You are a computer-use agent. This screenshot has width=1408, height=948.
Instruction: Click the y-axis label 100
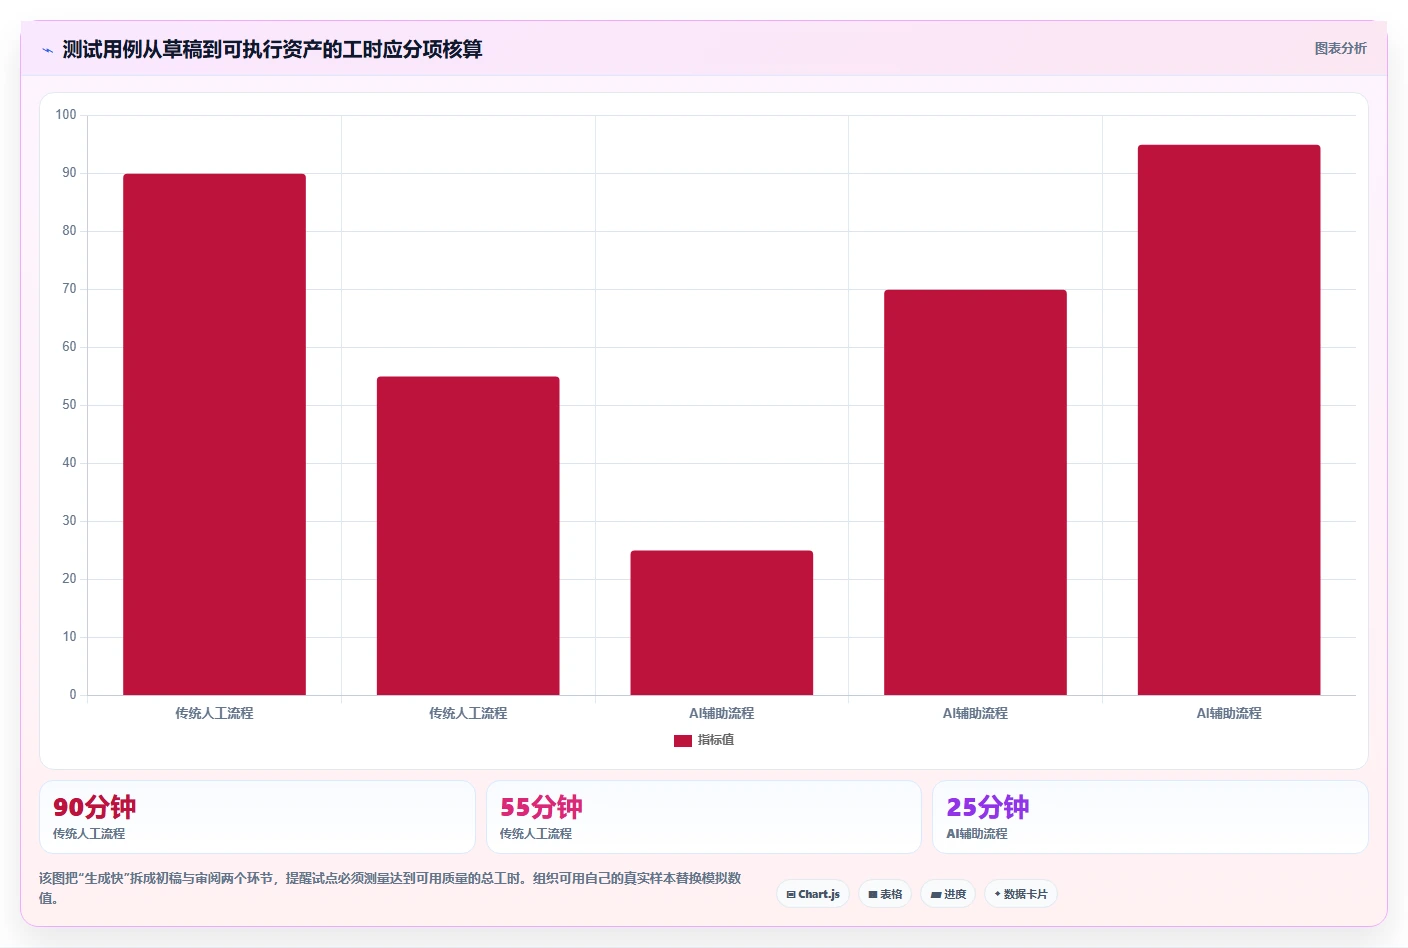pyautogui.click(x=66, y=115)
